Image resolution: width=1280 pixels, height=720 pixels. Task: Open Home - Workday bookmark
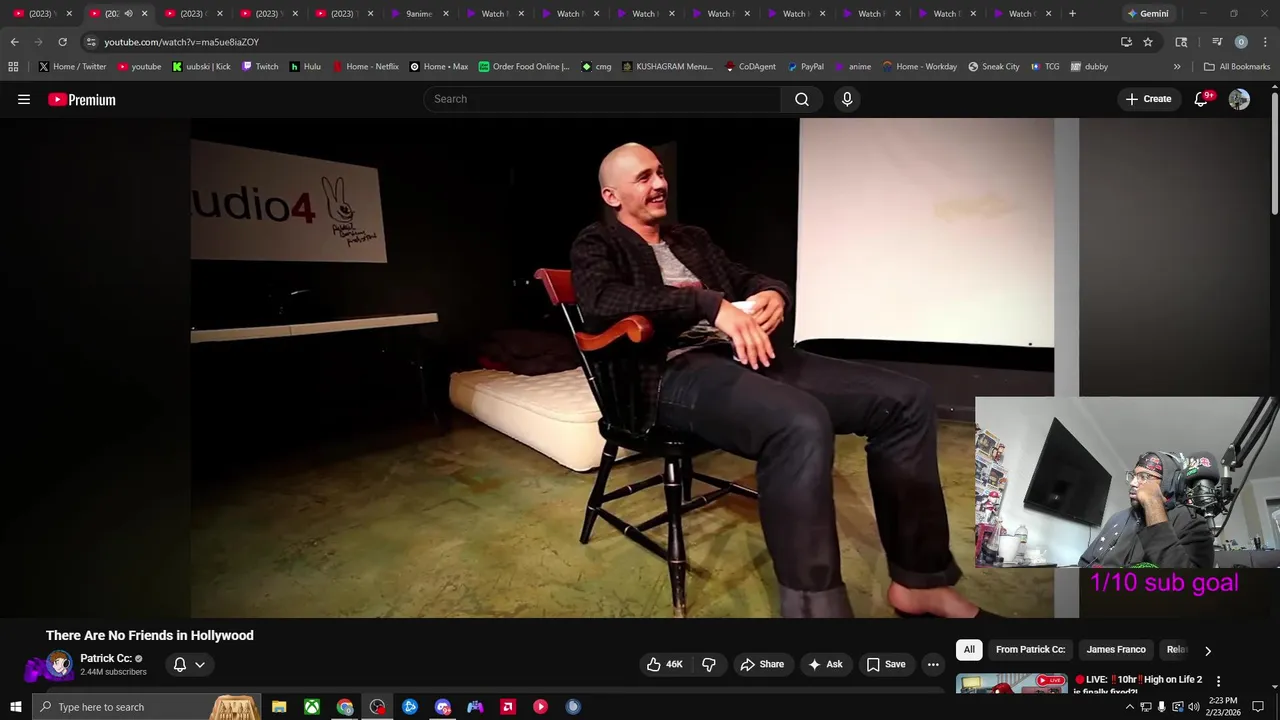click(919, 66)
